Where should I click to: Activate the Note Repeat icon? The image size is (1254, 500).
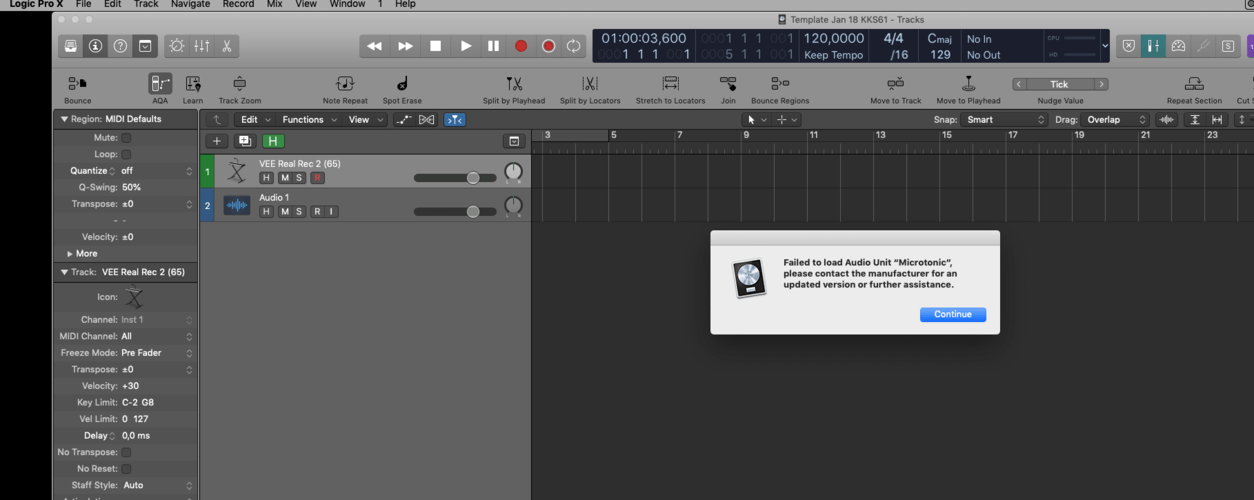(x=345, y=84)
